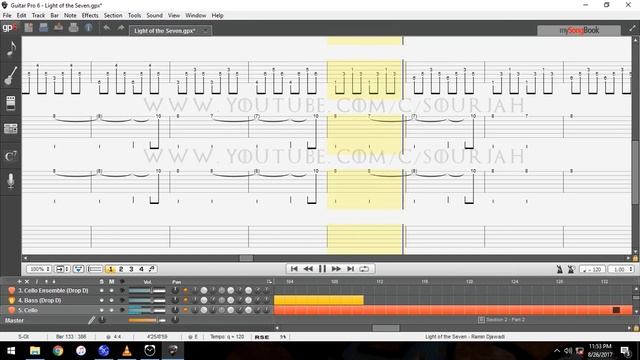Toggle loop playback button
Screen dimensions: 640x360
tap(364, 269)
